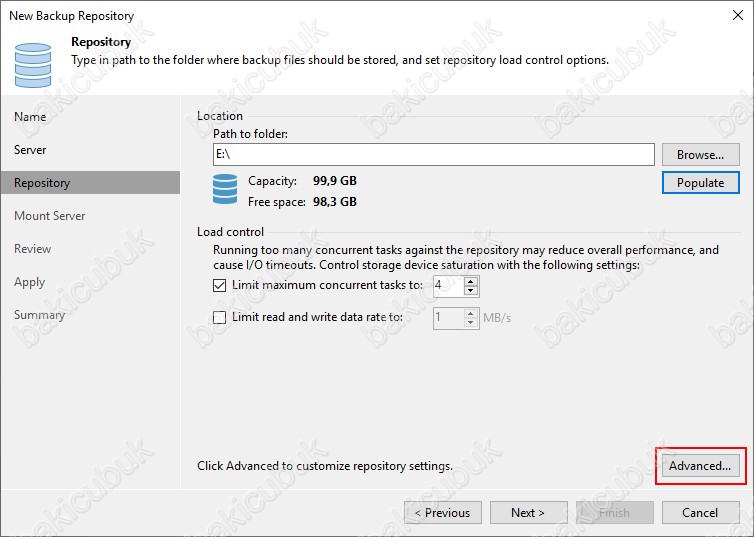Image resolution: width=754 pixels, height=537 pixels.
Task: Select the Repository wizard step
Action: click(90, 183)
